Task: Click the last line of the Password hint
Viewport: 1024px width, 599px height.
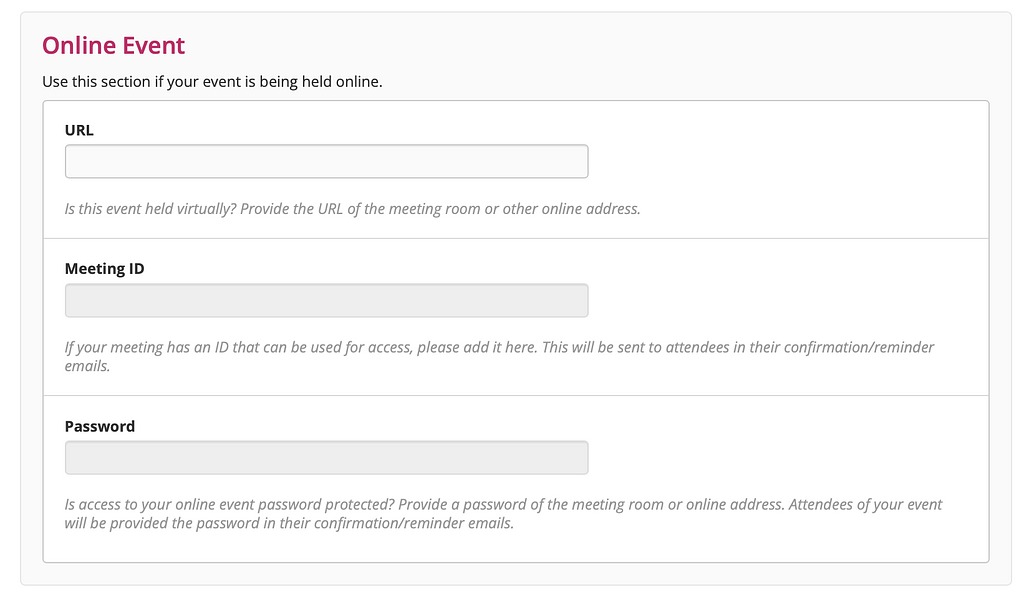Action: coord(289,524)
